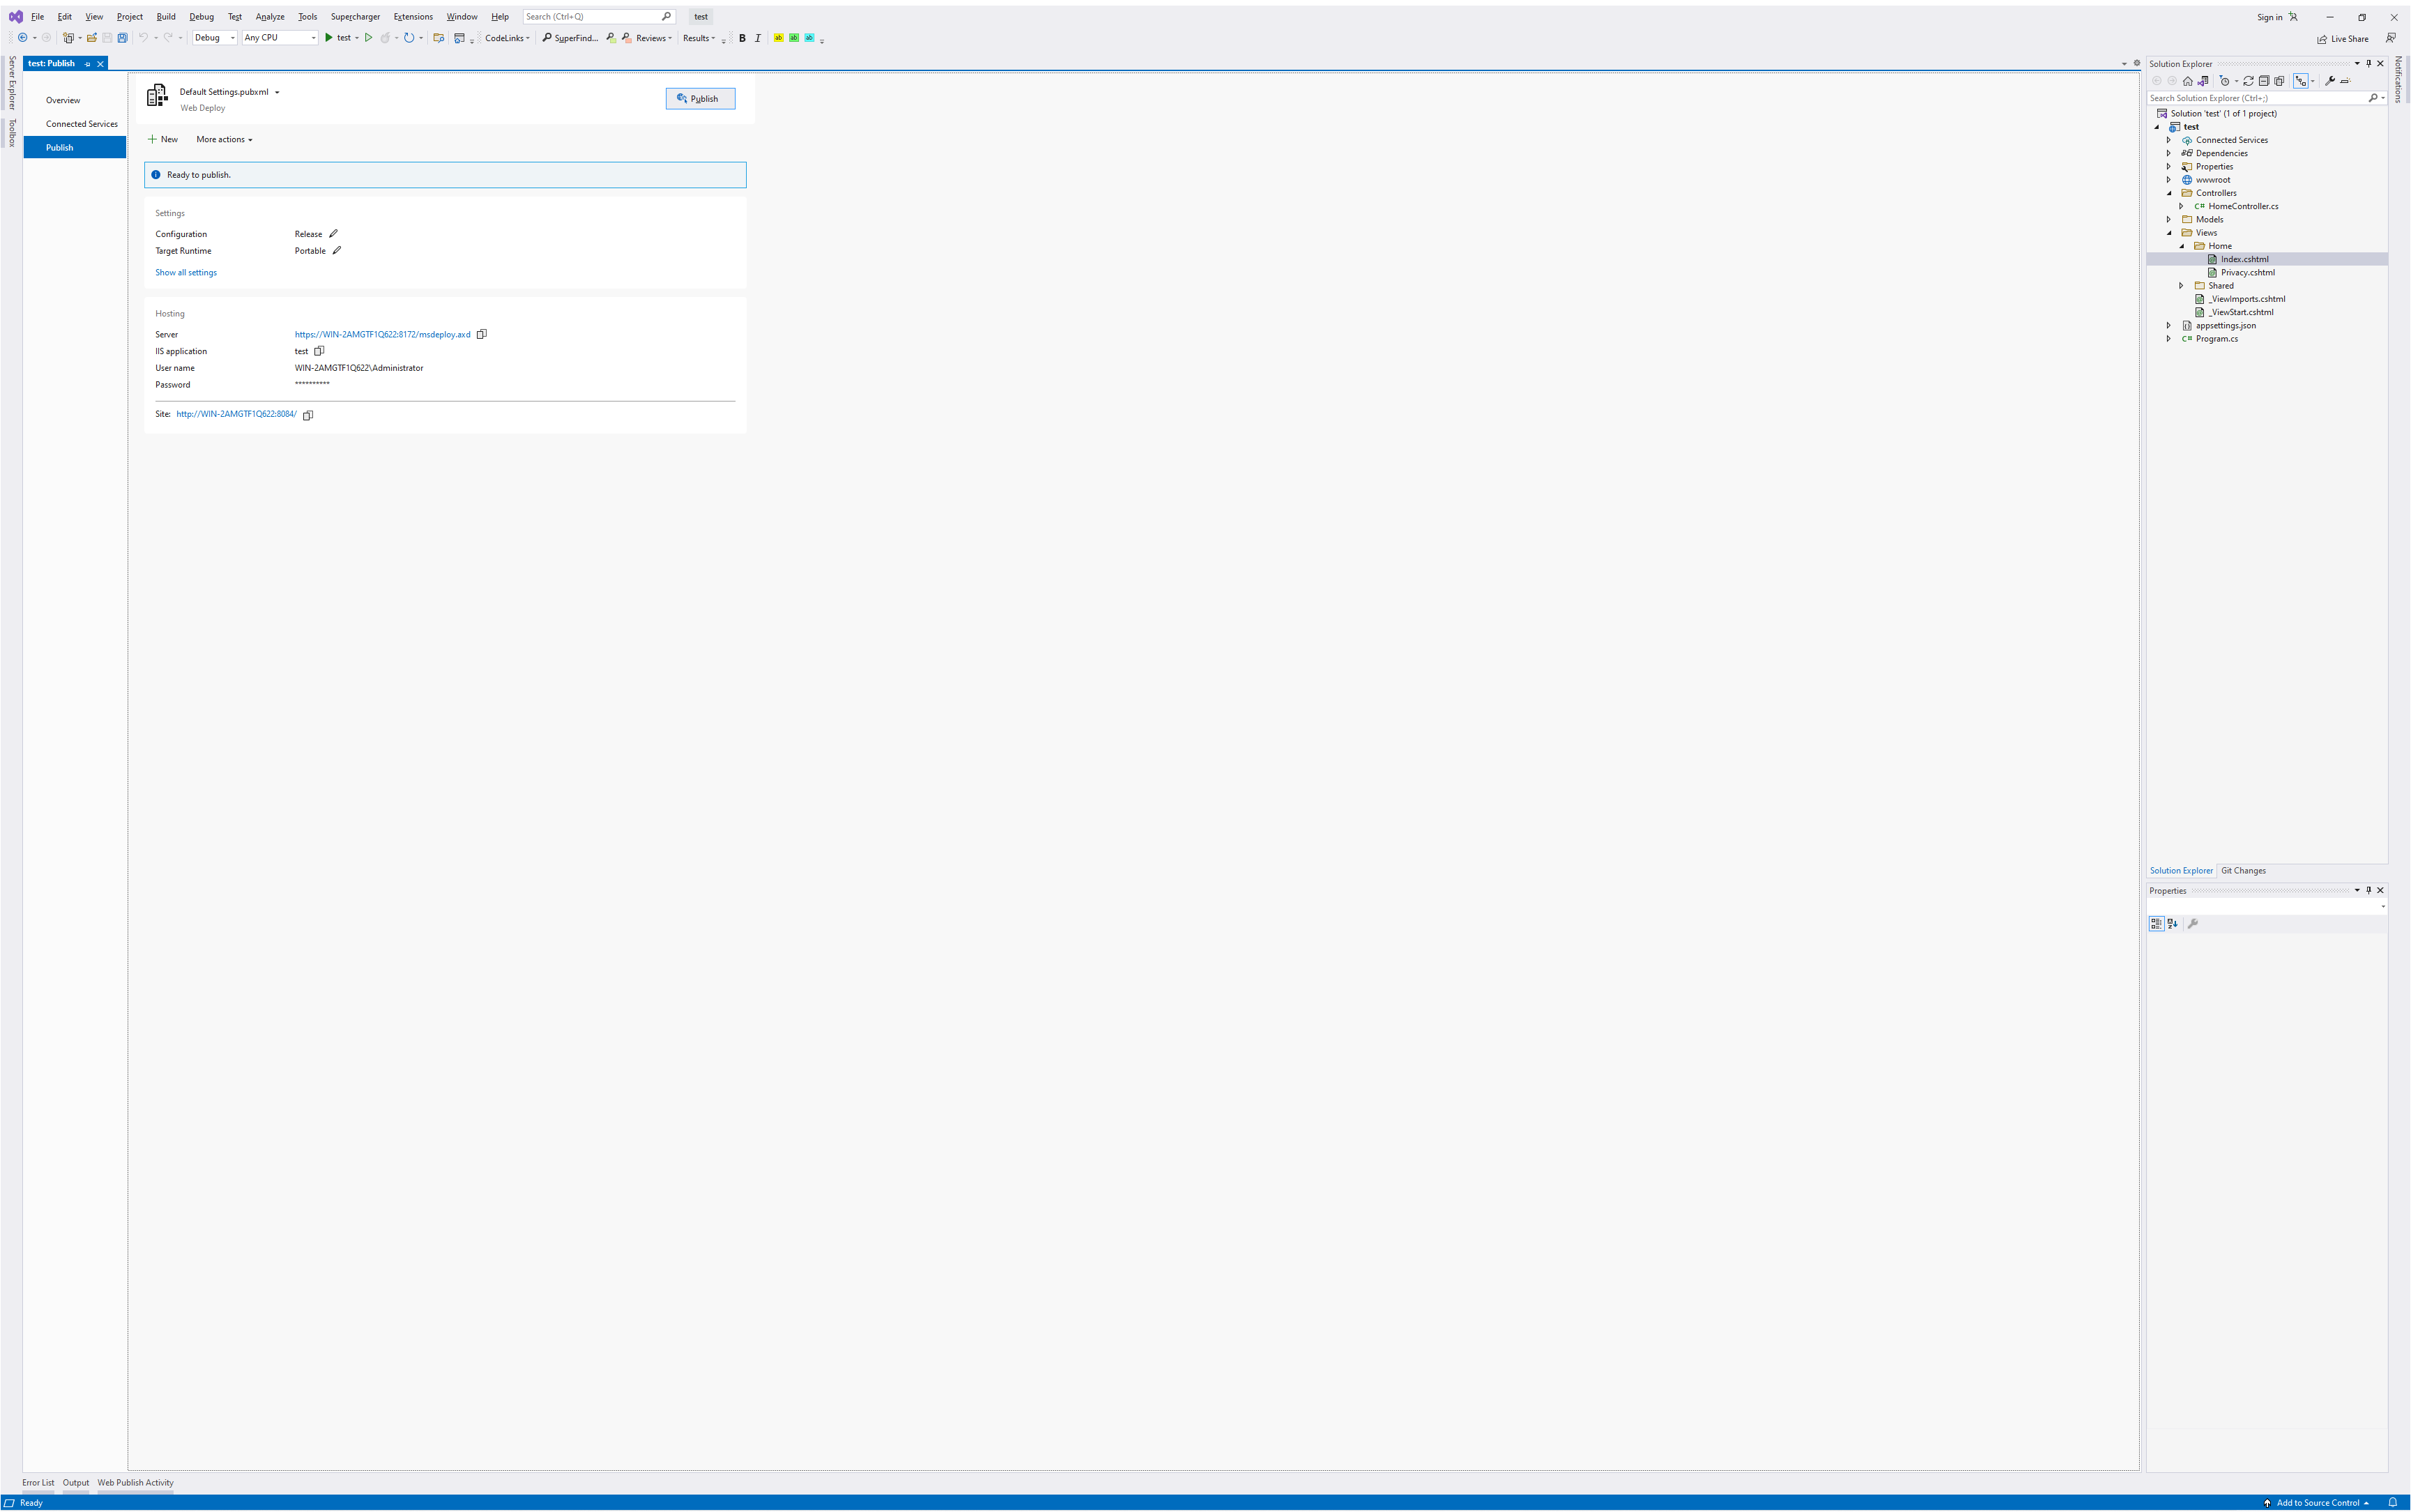Click the Save All toolbar icon
2411x1512 pixels.
click(122, 38)
